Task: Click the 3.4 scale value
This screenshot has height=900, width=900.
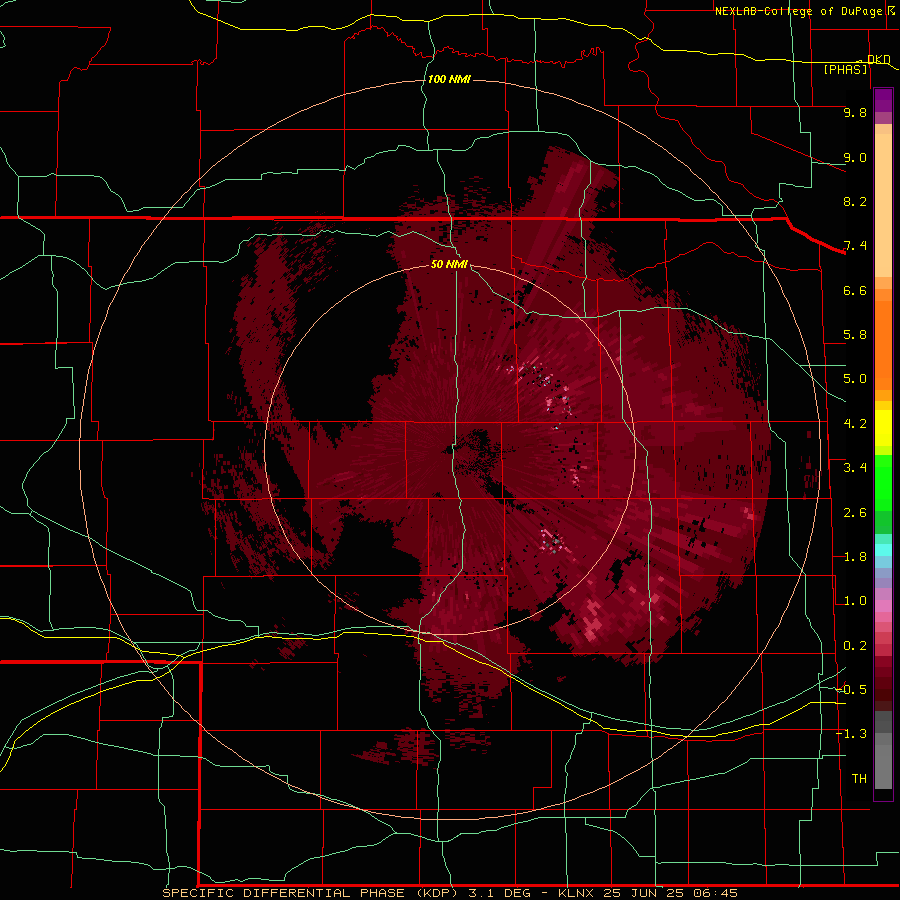Action: (855, 468)
